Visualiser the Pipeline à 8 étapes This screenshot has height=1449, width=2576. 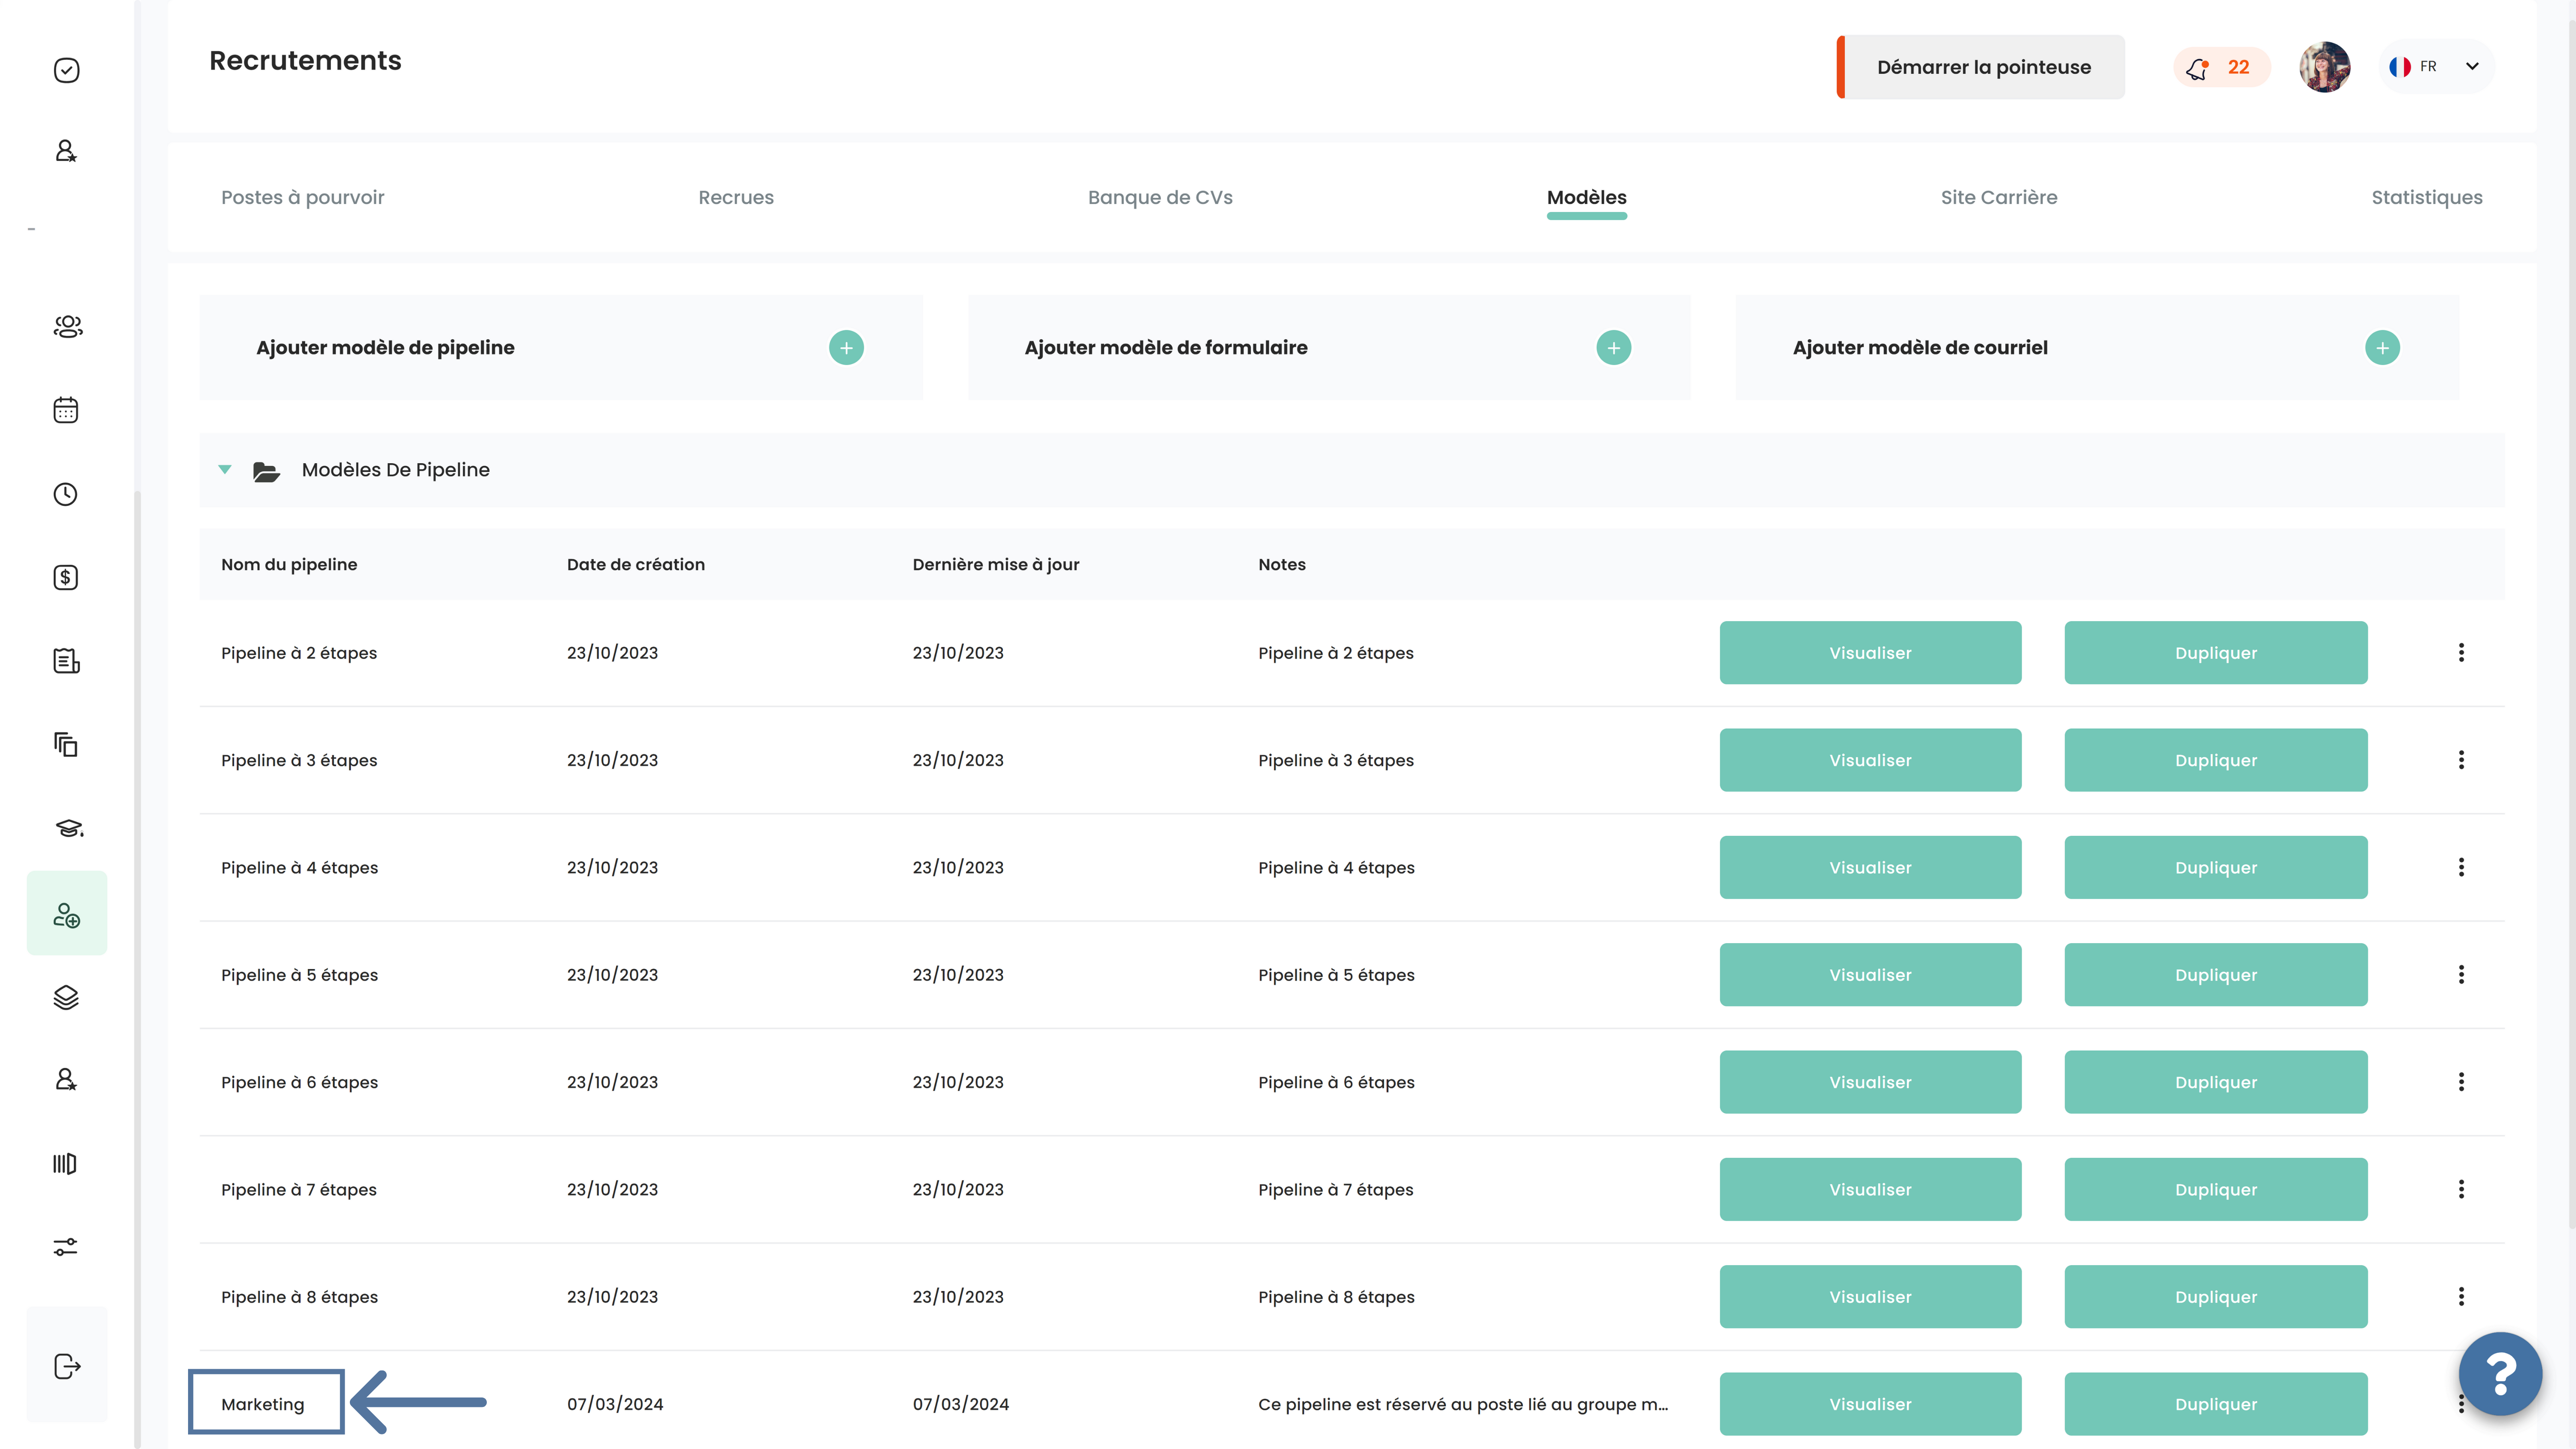click(1870, 1297)
